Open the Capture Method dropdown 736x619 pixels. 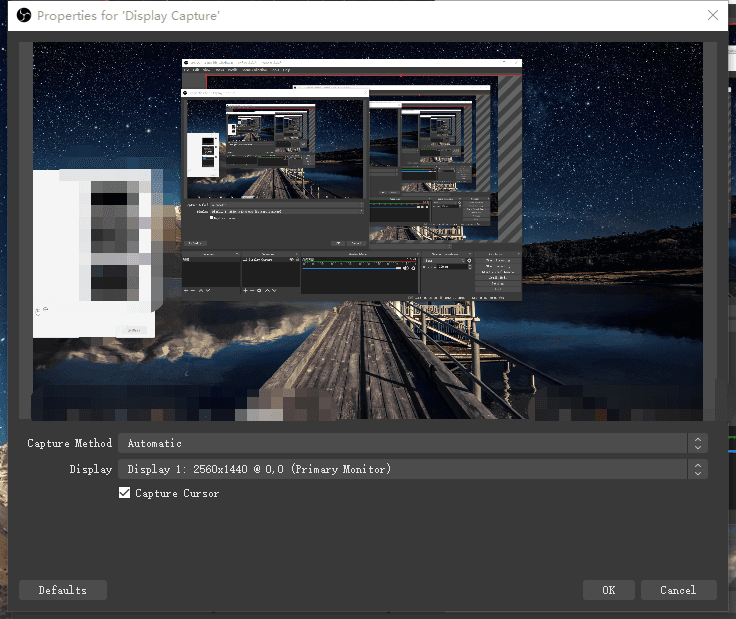(x=412, y=443)
